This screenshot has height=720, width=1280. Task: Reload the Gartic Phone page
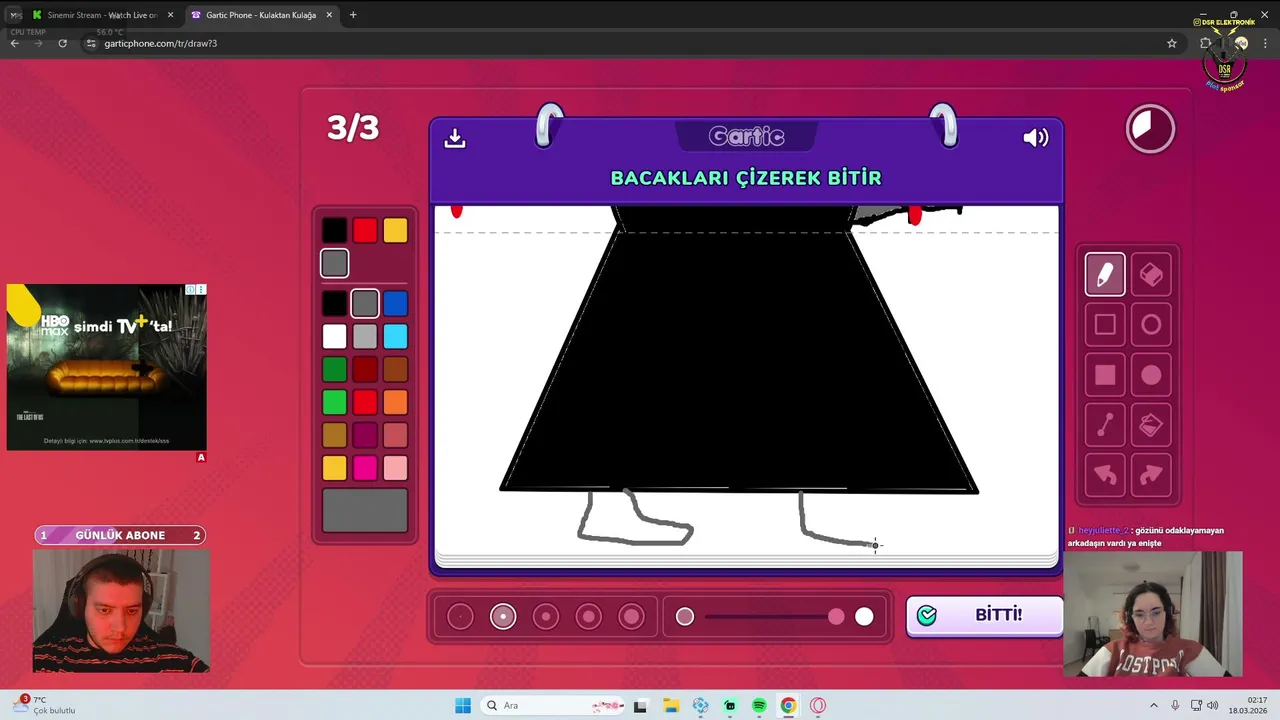pos(62,43)
